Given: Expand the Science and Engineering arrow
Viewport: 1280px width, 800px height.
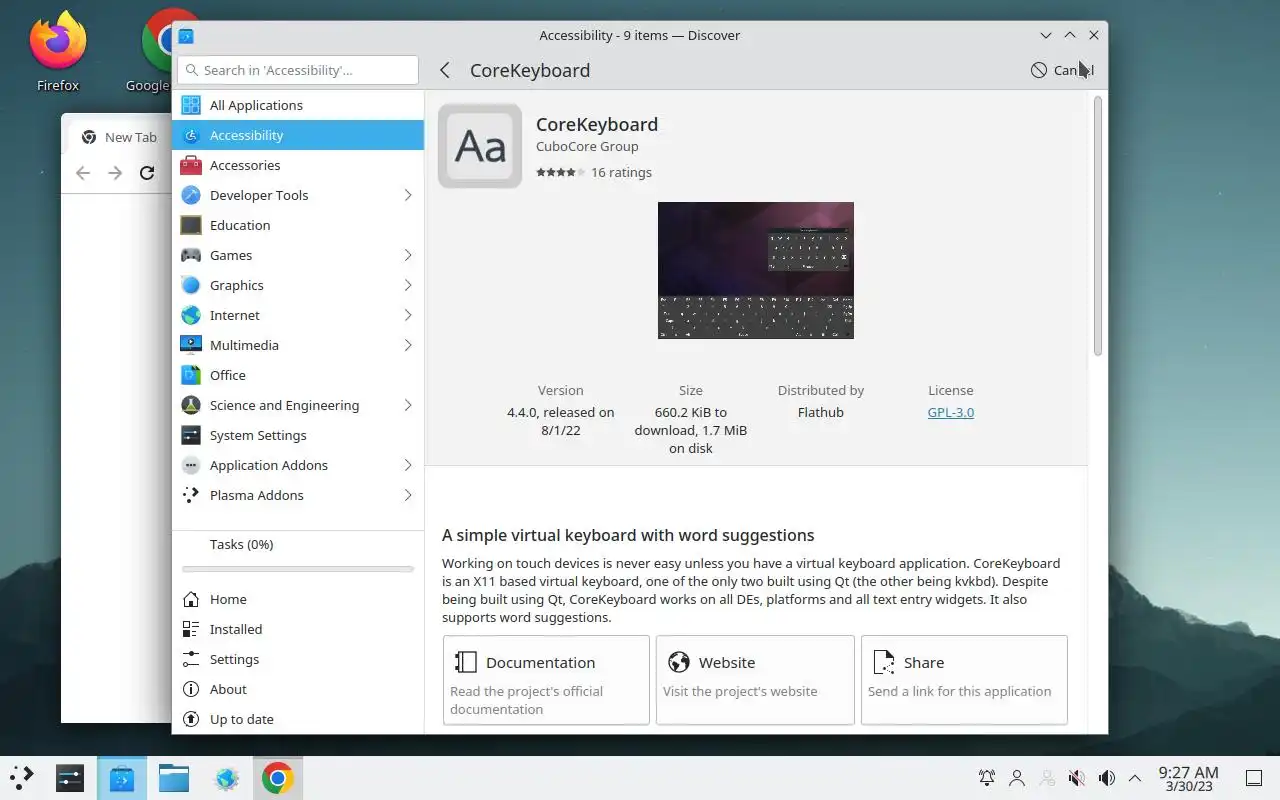Looking at the screenshot, I should click(x=408, y=405).
